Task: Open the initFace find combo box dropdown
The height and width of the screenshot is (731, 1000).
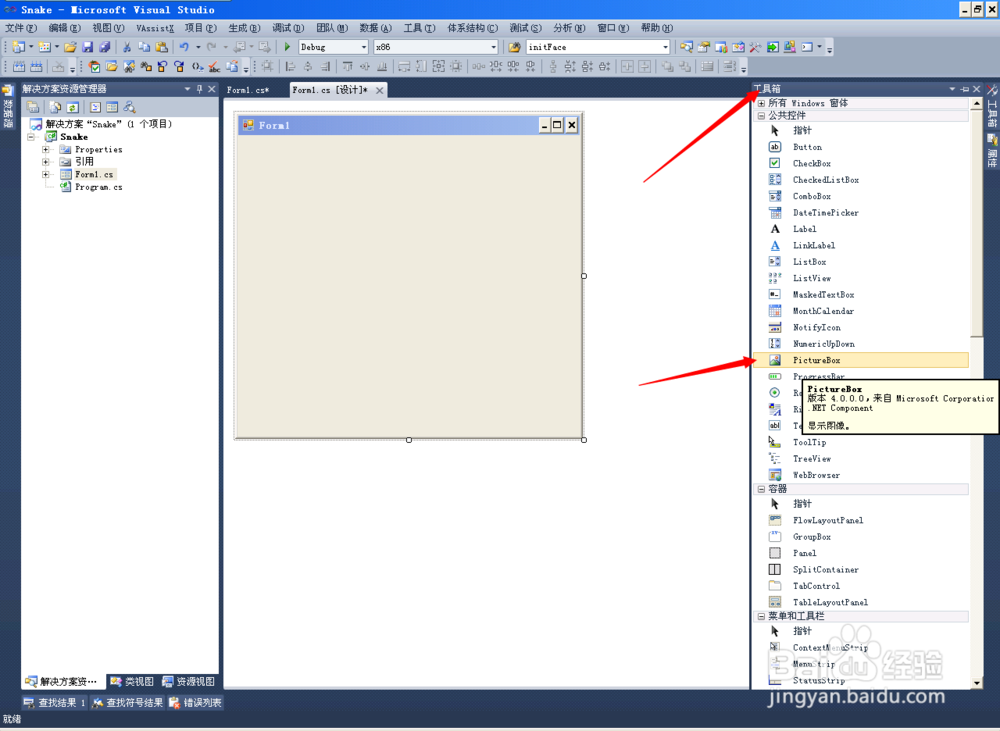Action: 665,47
